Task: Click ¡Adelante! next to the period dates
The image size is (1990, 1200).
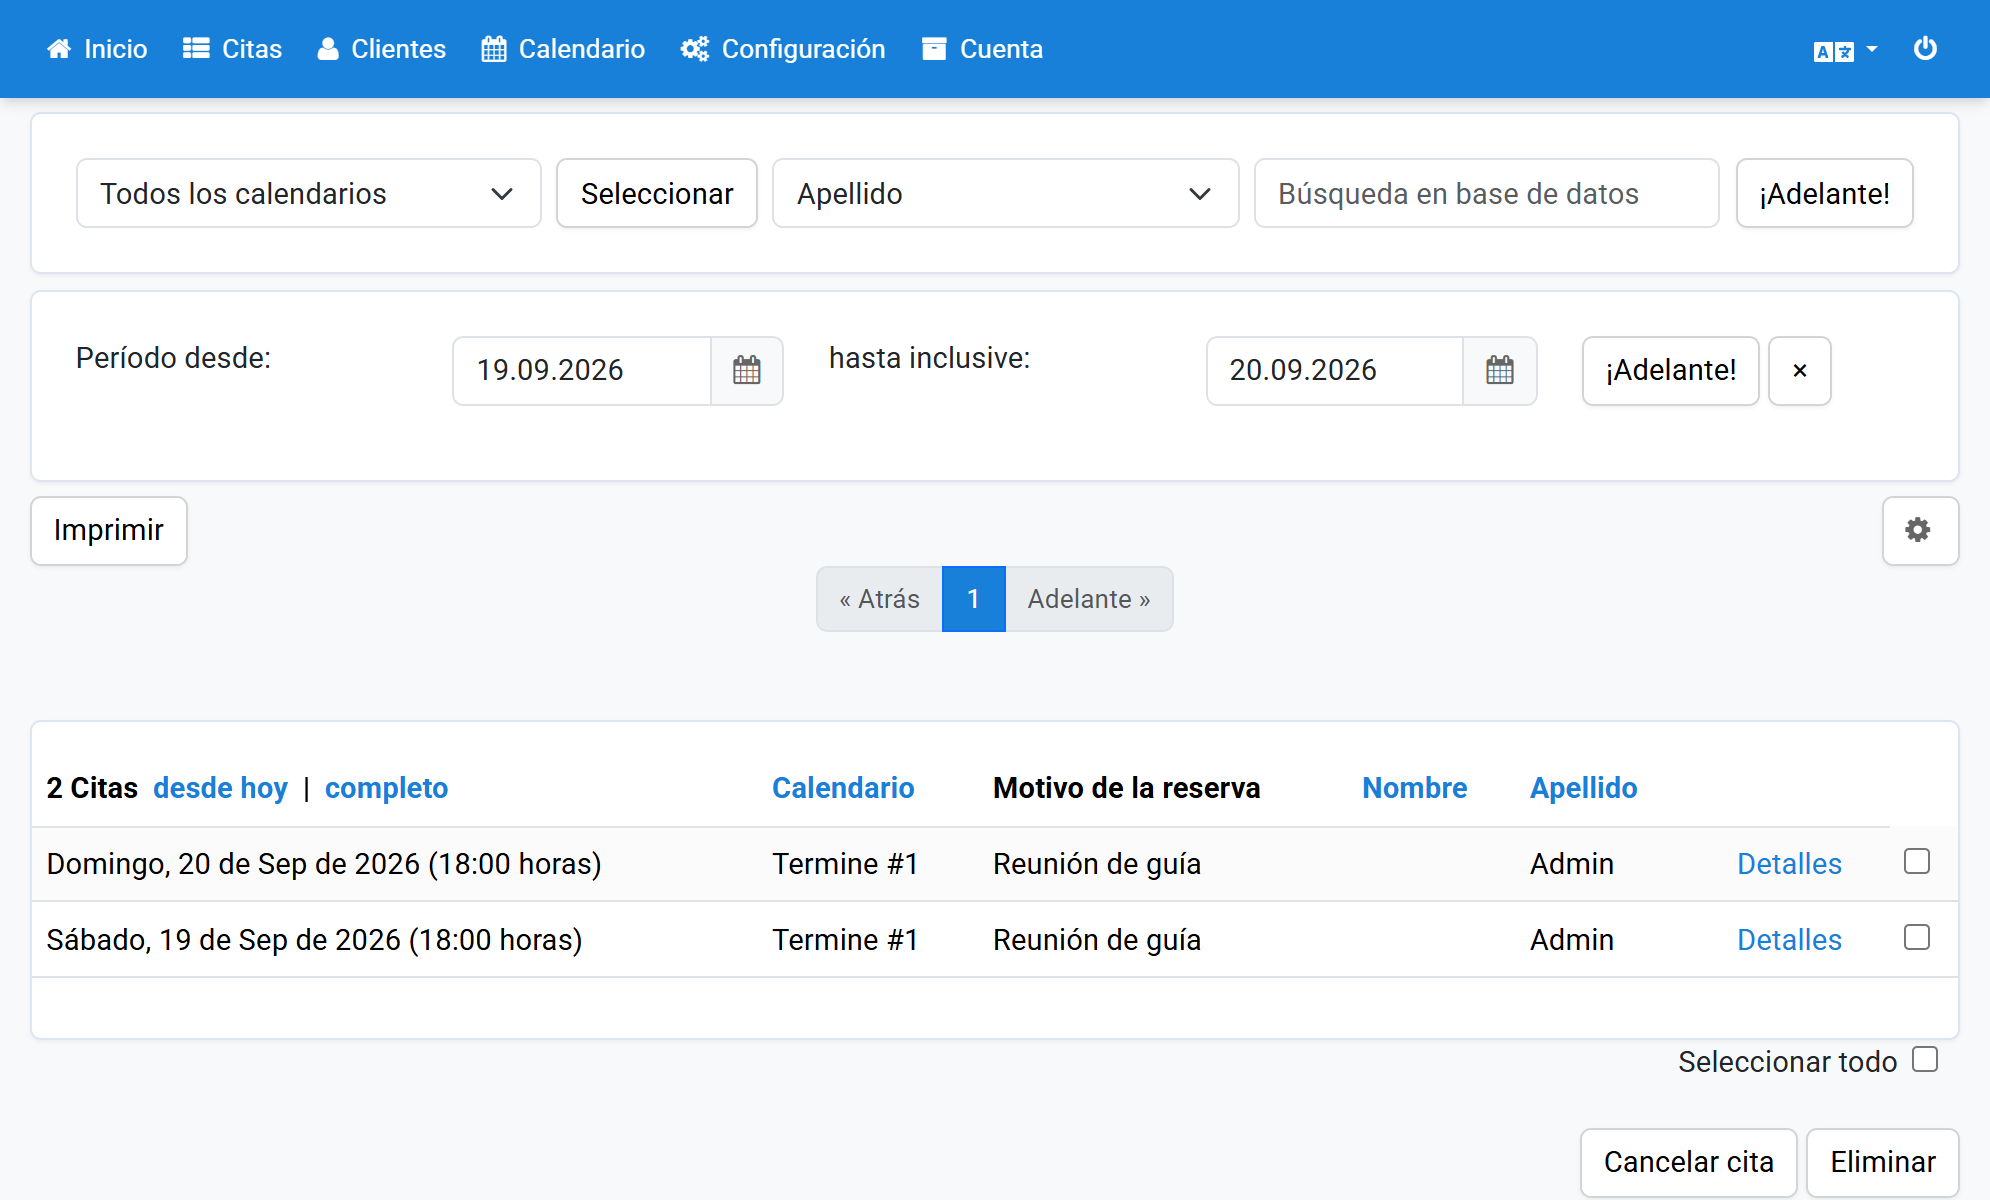Action: [1671, 371]
